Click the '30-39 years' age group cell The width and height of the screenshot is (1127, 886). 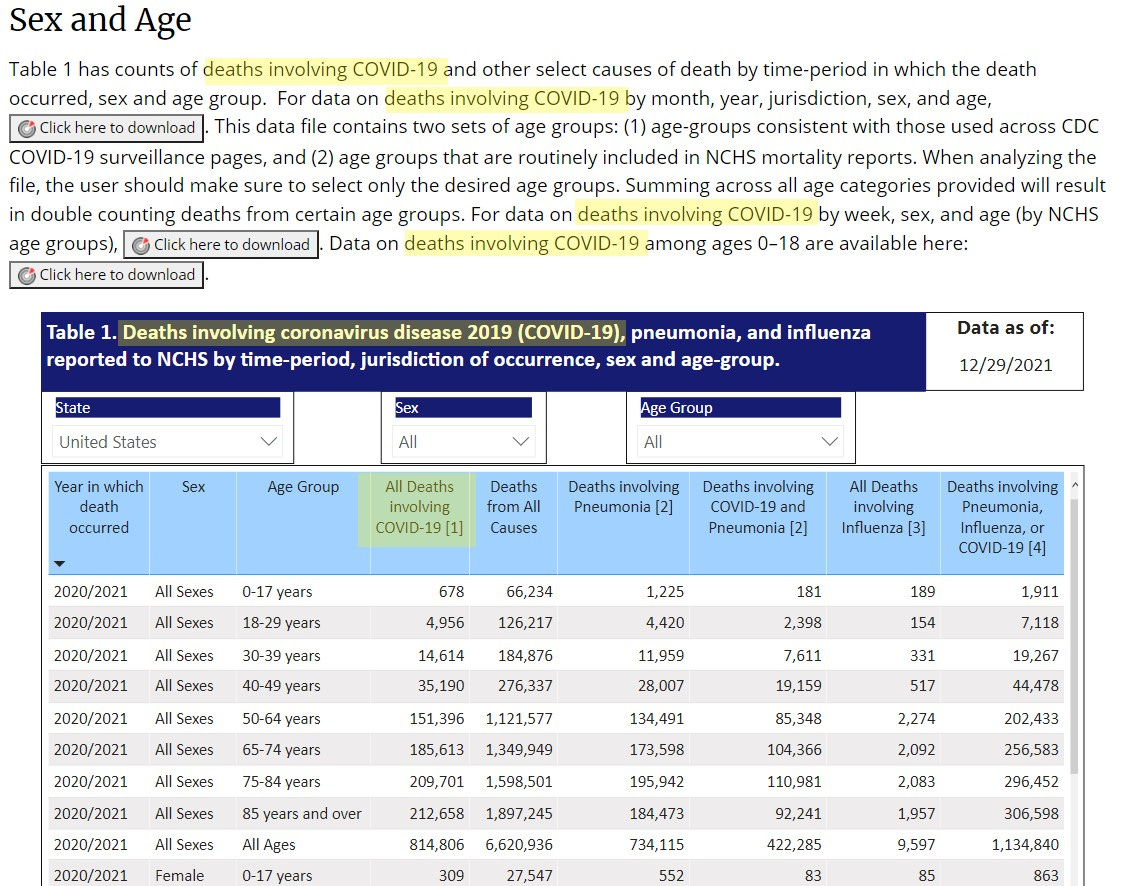pyautogui.click(x=281, y=655)
